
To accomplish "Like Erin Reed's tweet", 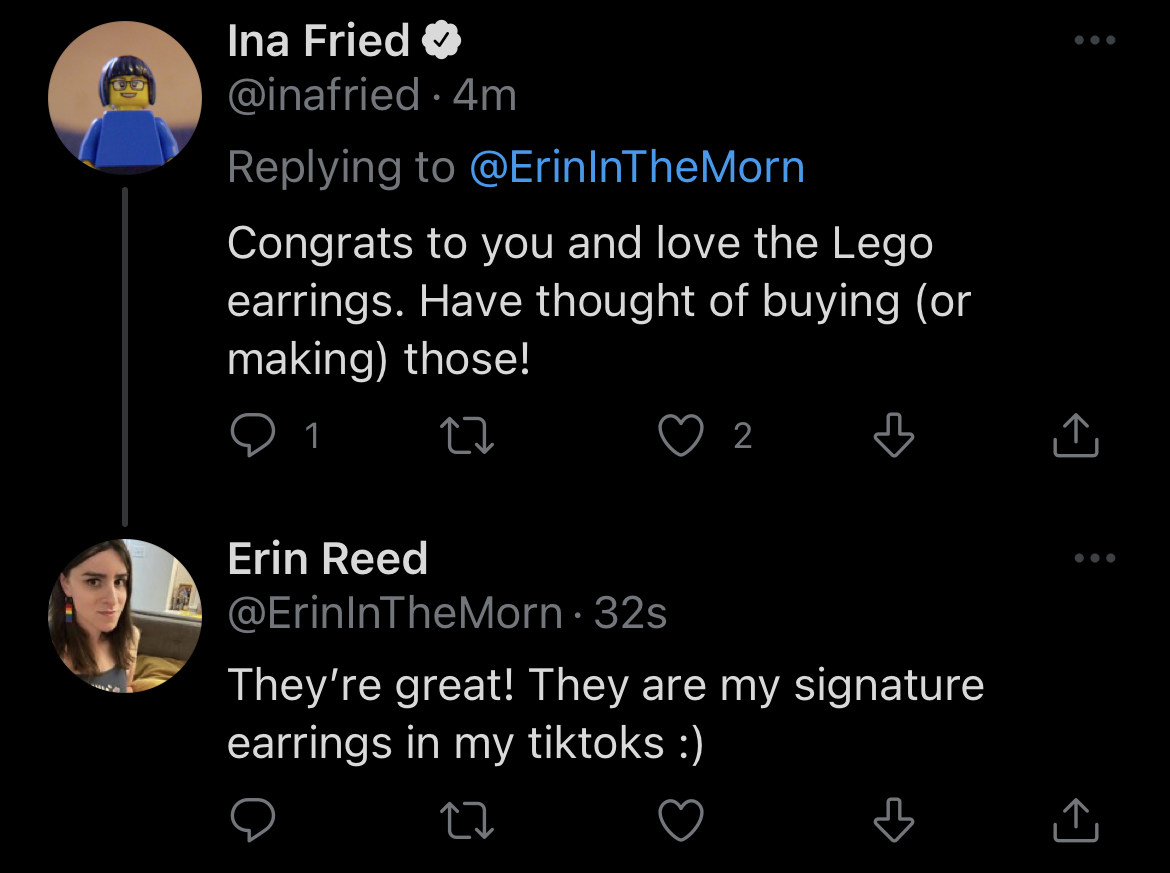I will tap(682, 821).
